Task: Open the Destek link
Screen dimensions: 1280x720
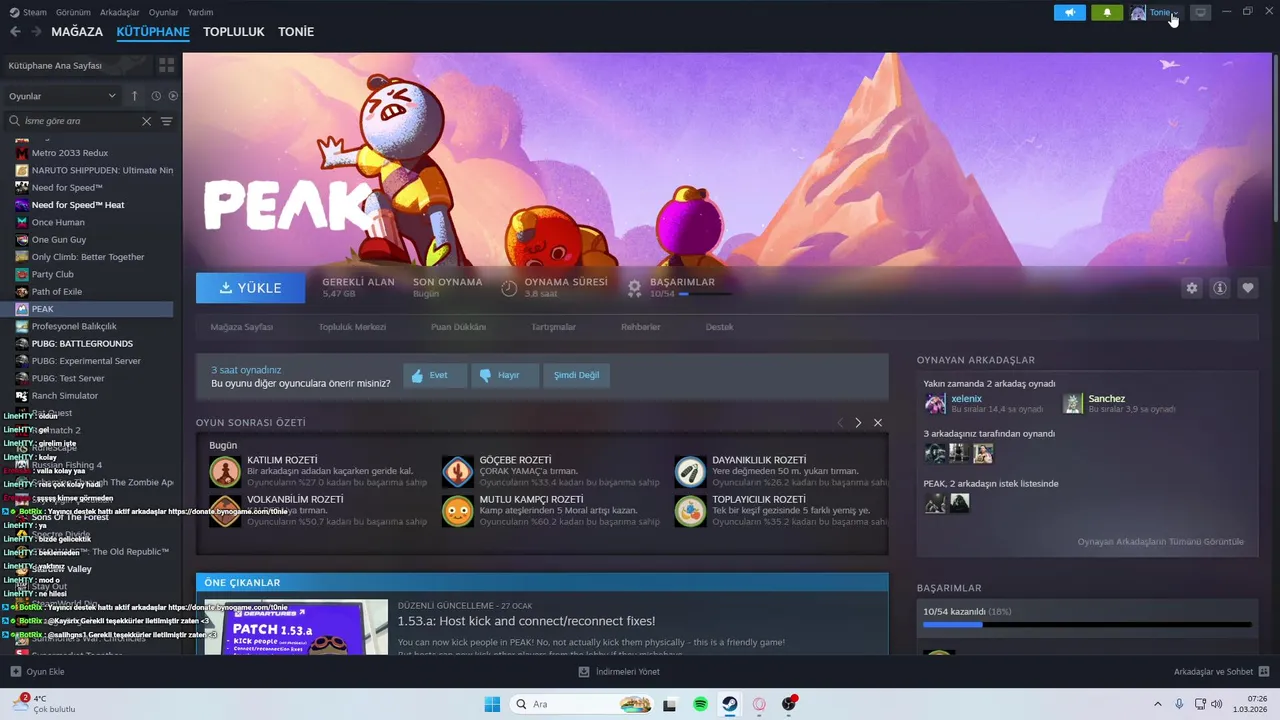Action: (719, 327)
